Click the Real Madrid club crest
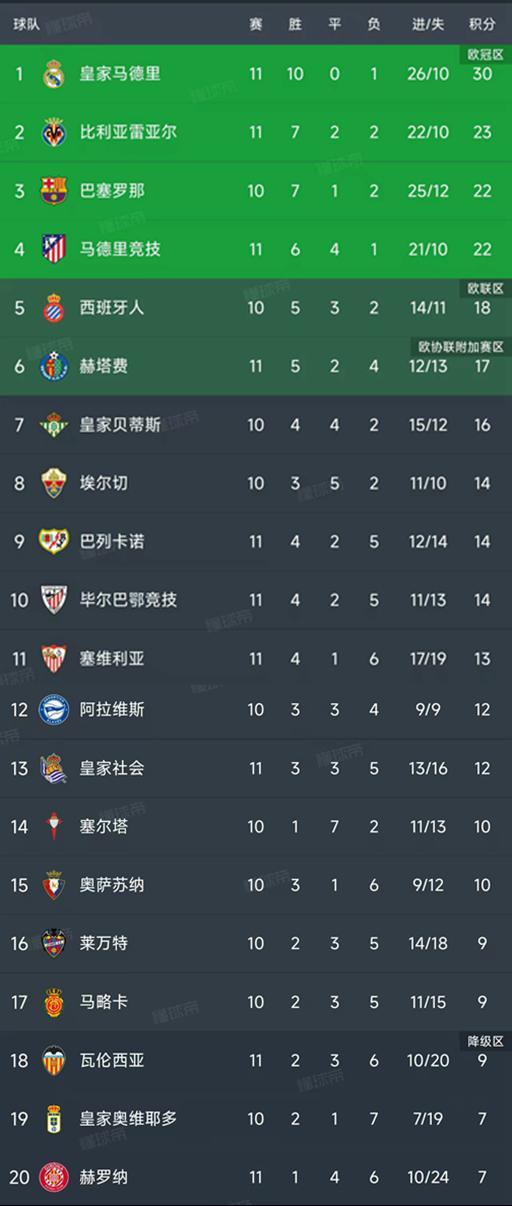Image resolution: width=512 pixels, height=1206 pixels. tap(53, 74)
